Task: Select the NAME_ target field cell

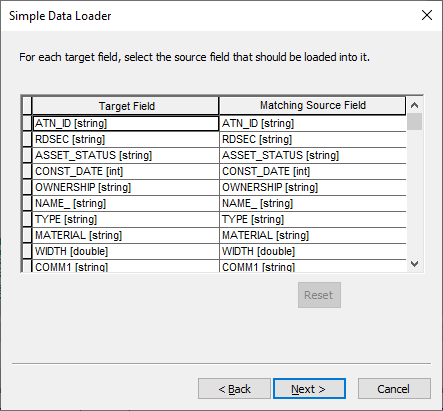Action: click(x=126, y=203)
